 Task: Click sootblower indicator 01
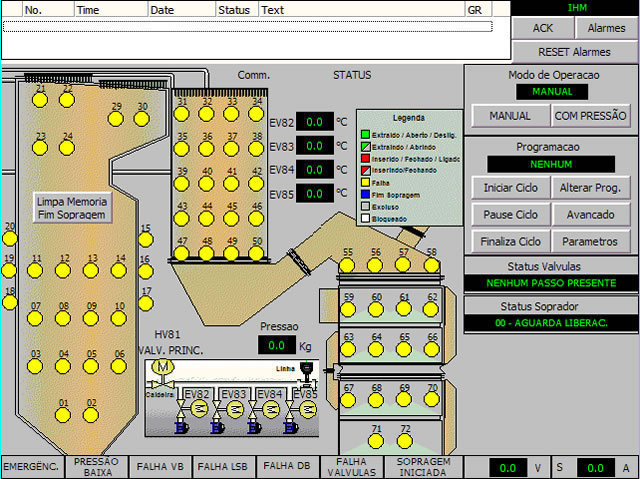pos(63,415)
